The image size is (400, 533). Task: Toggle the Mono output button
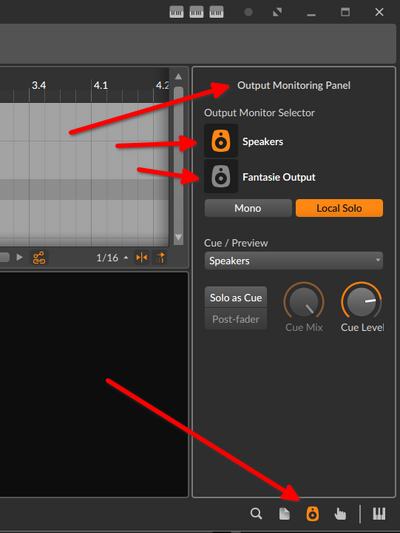coord(248,208)
